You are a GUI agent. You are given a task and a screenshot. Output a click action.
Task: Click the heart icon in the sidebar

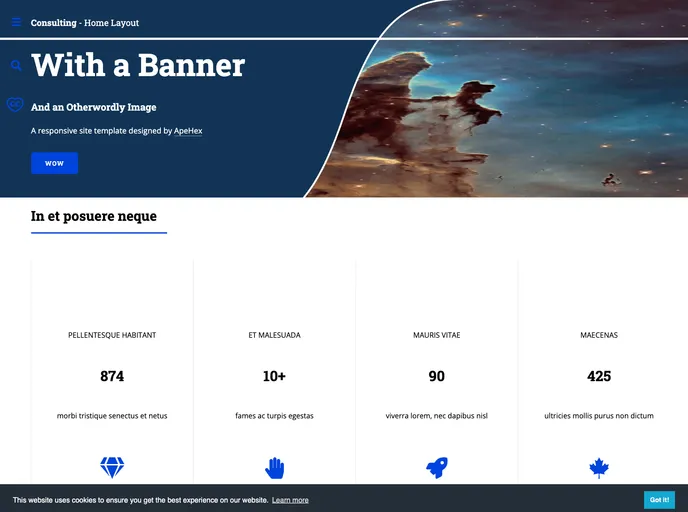click(x=15, y=104)
